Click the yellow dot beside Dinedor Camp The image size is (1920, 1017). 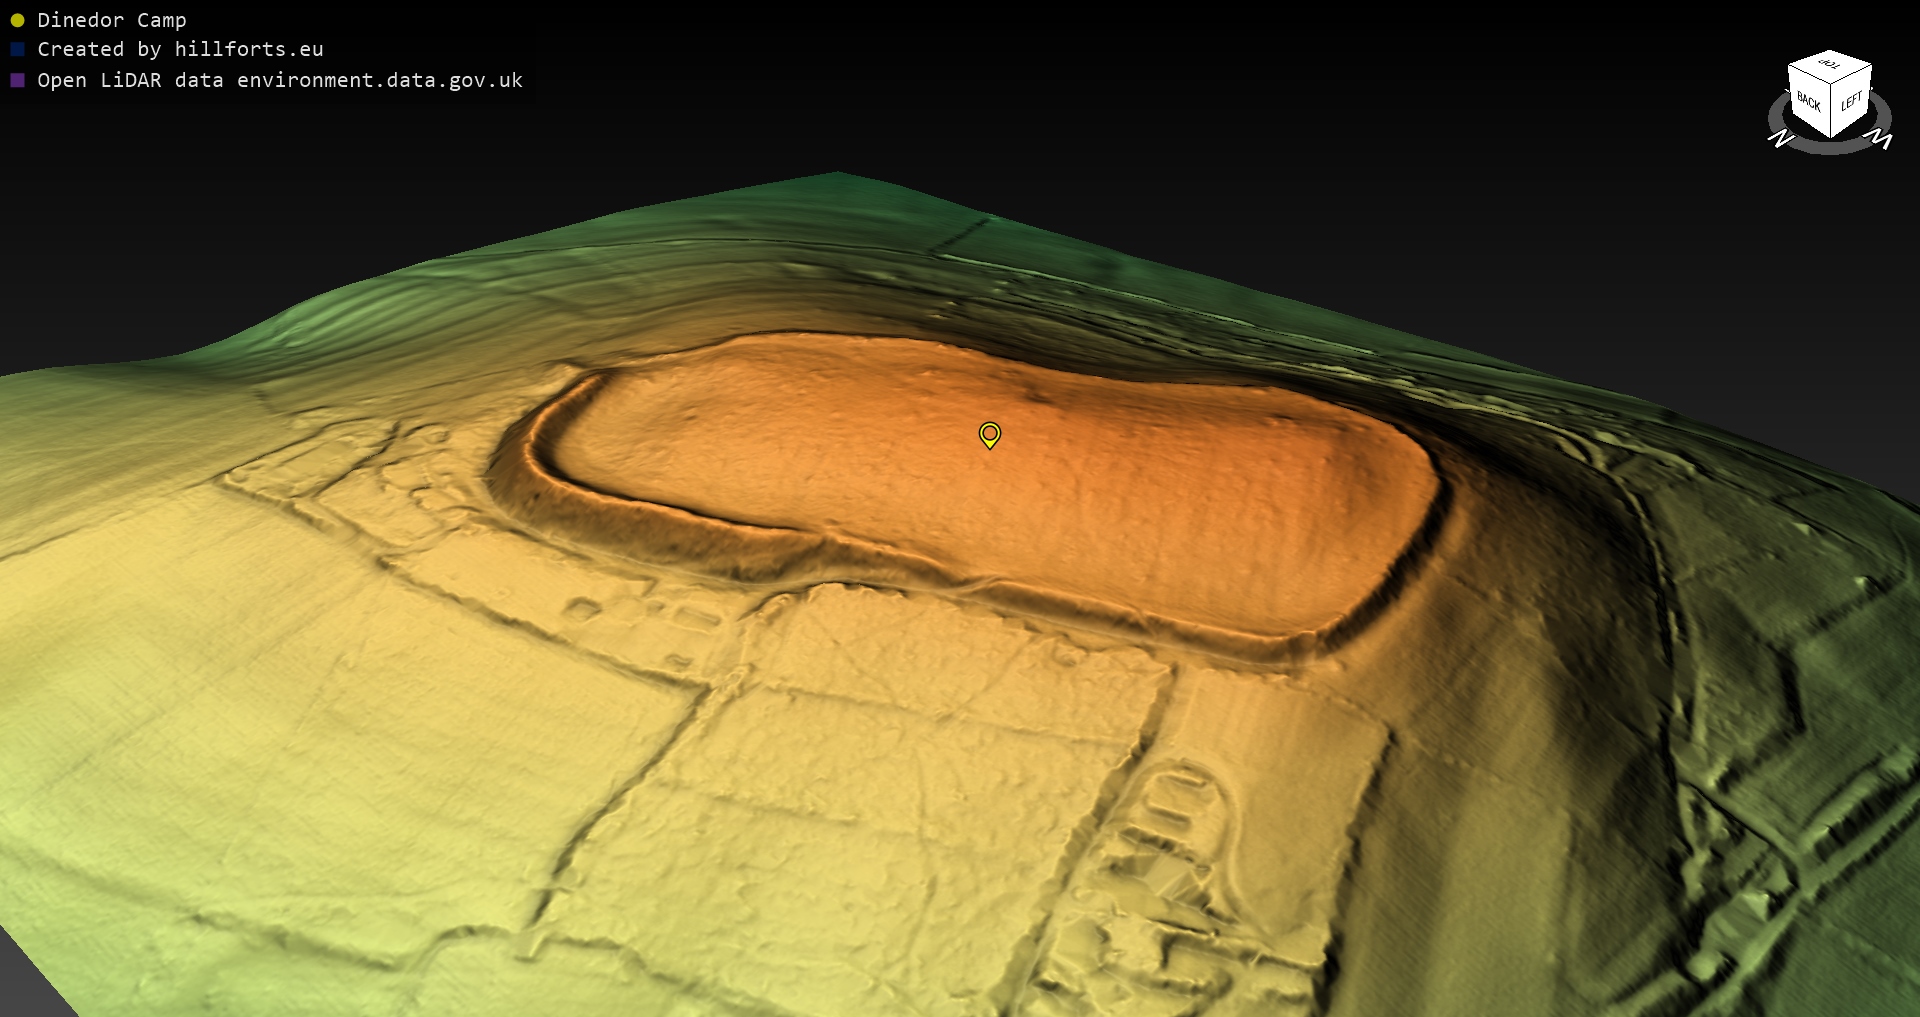click(17, 20)
